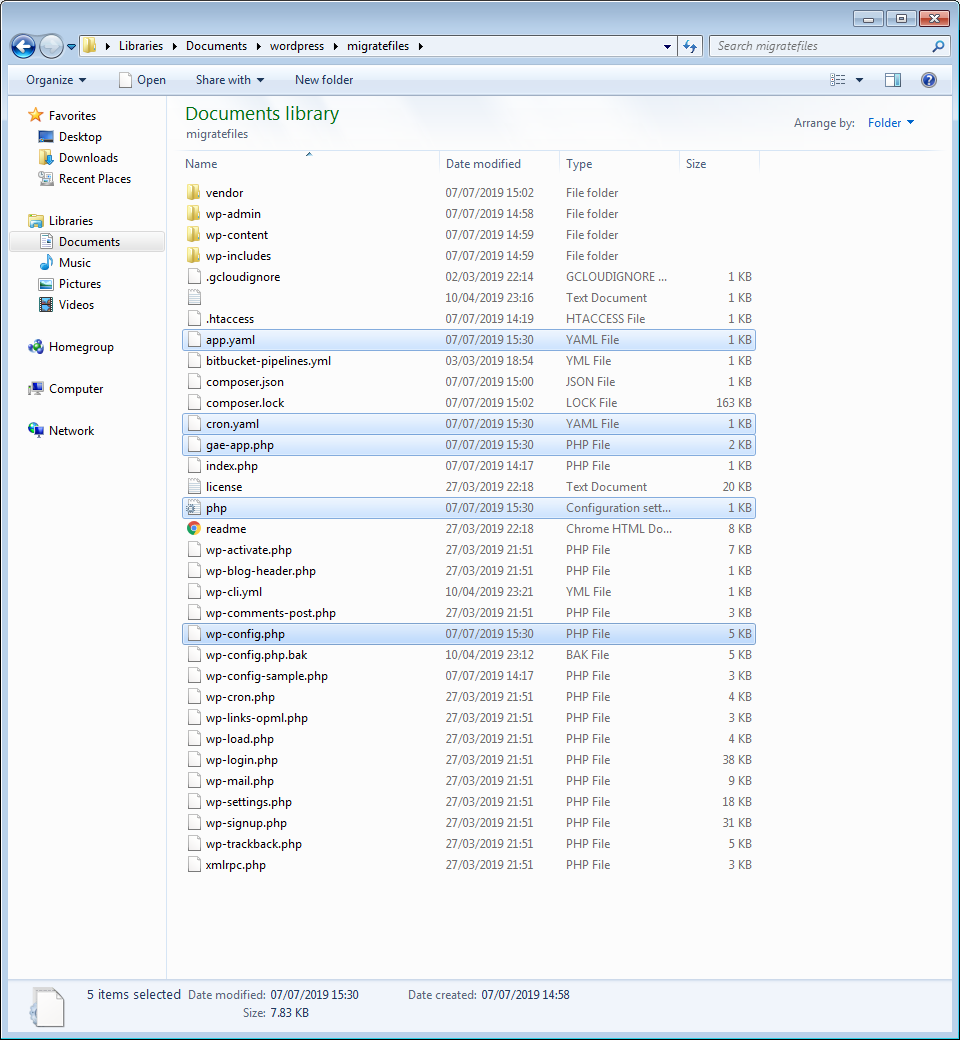
Task: Click Documents in the address breadcrumb
Action: point(216,46)
